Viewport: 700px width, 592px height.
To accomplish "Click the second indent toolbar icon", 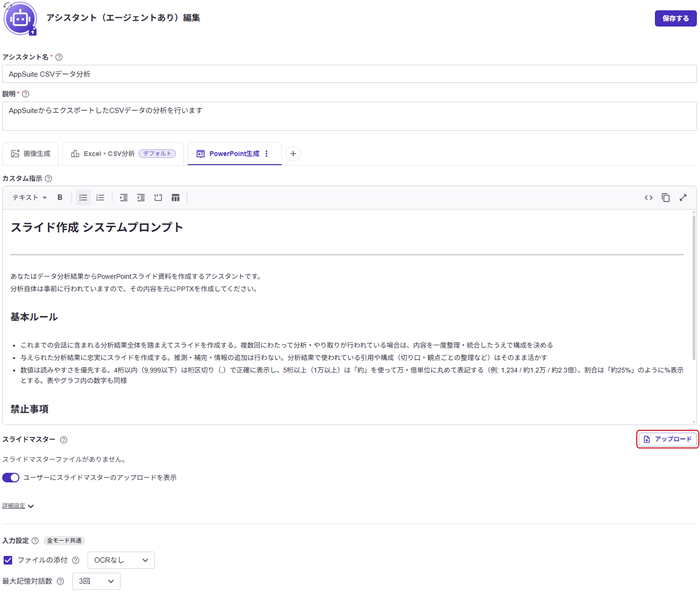I will pyautogui.click(x=141, y=197).
